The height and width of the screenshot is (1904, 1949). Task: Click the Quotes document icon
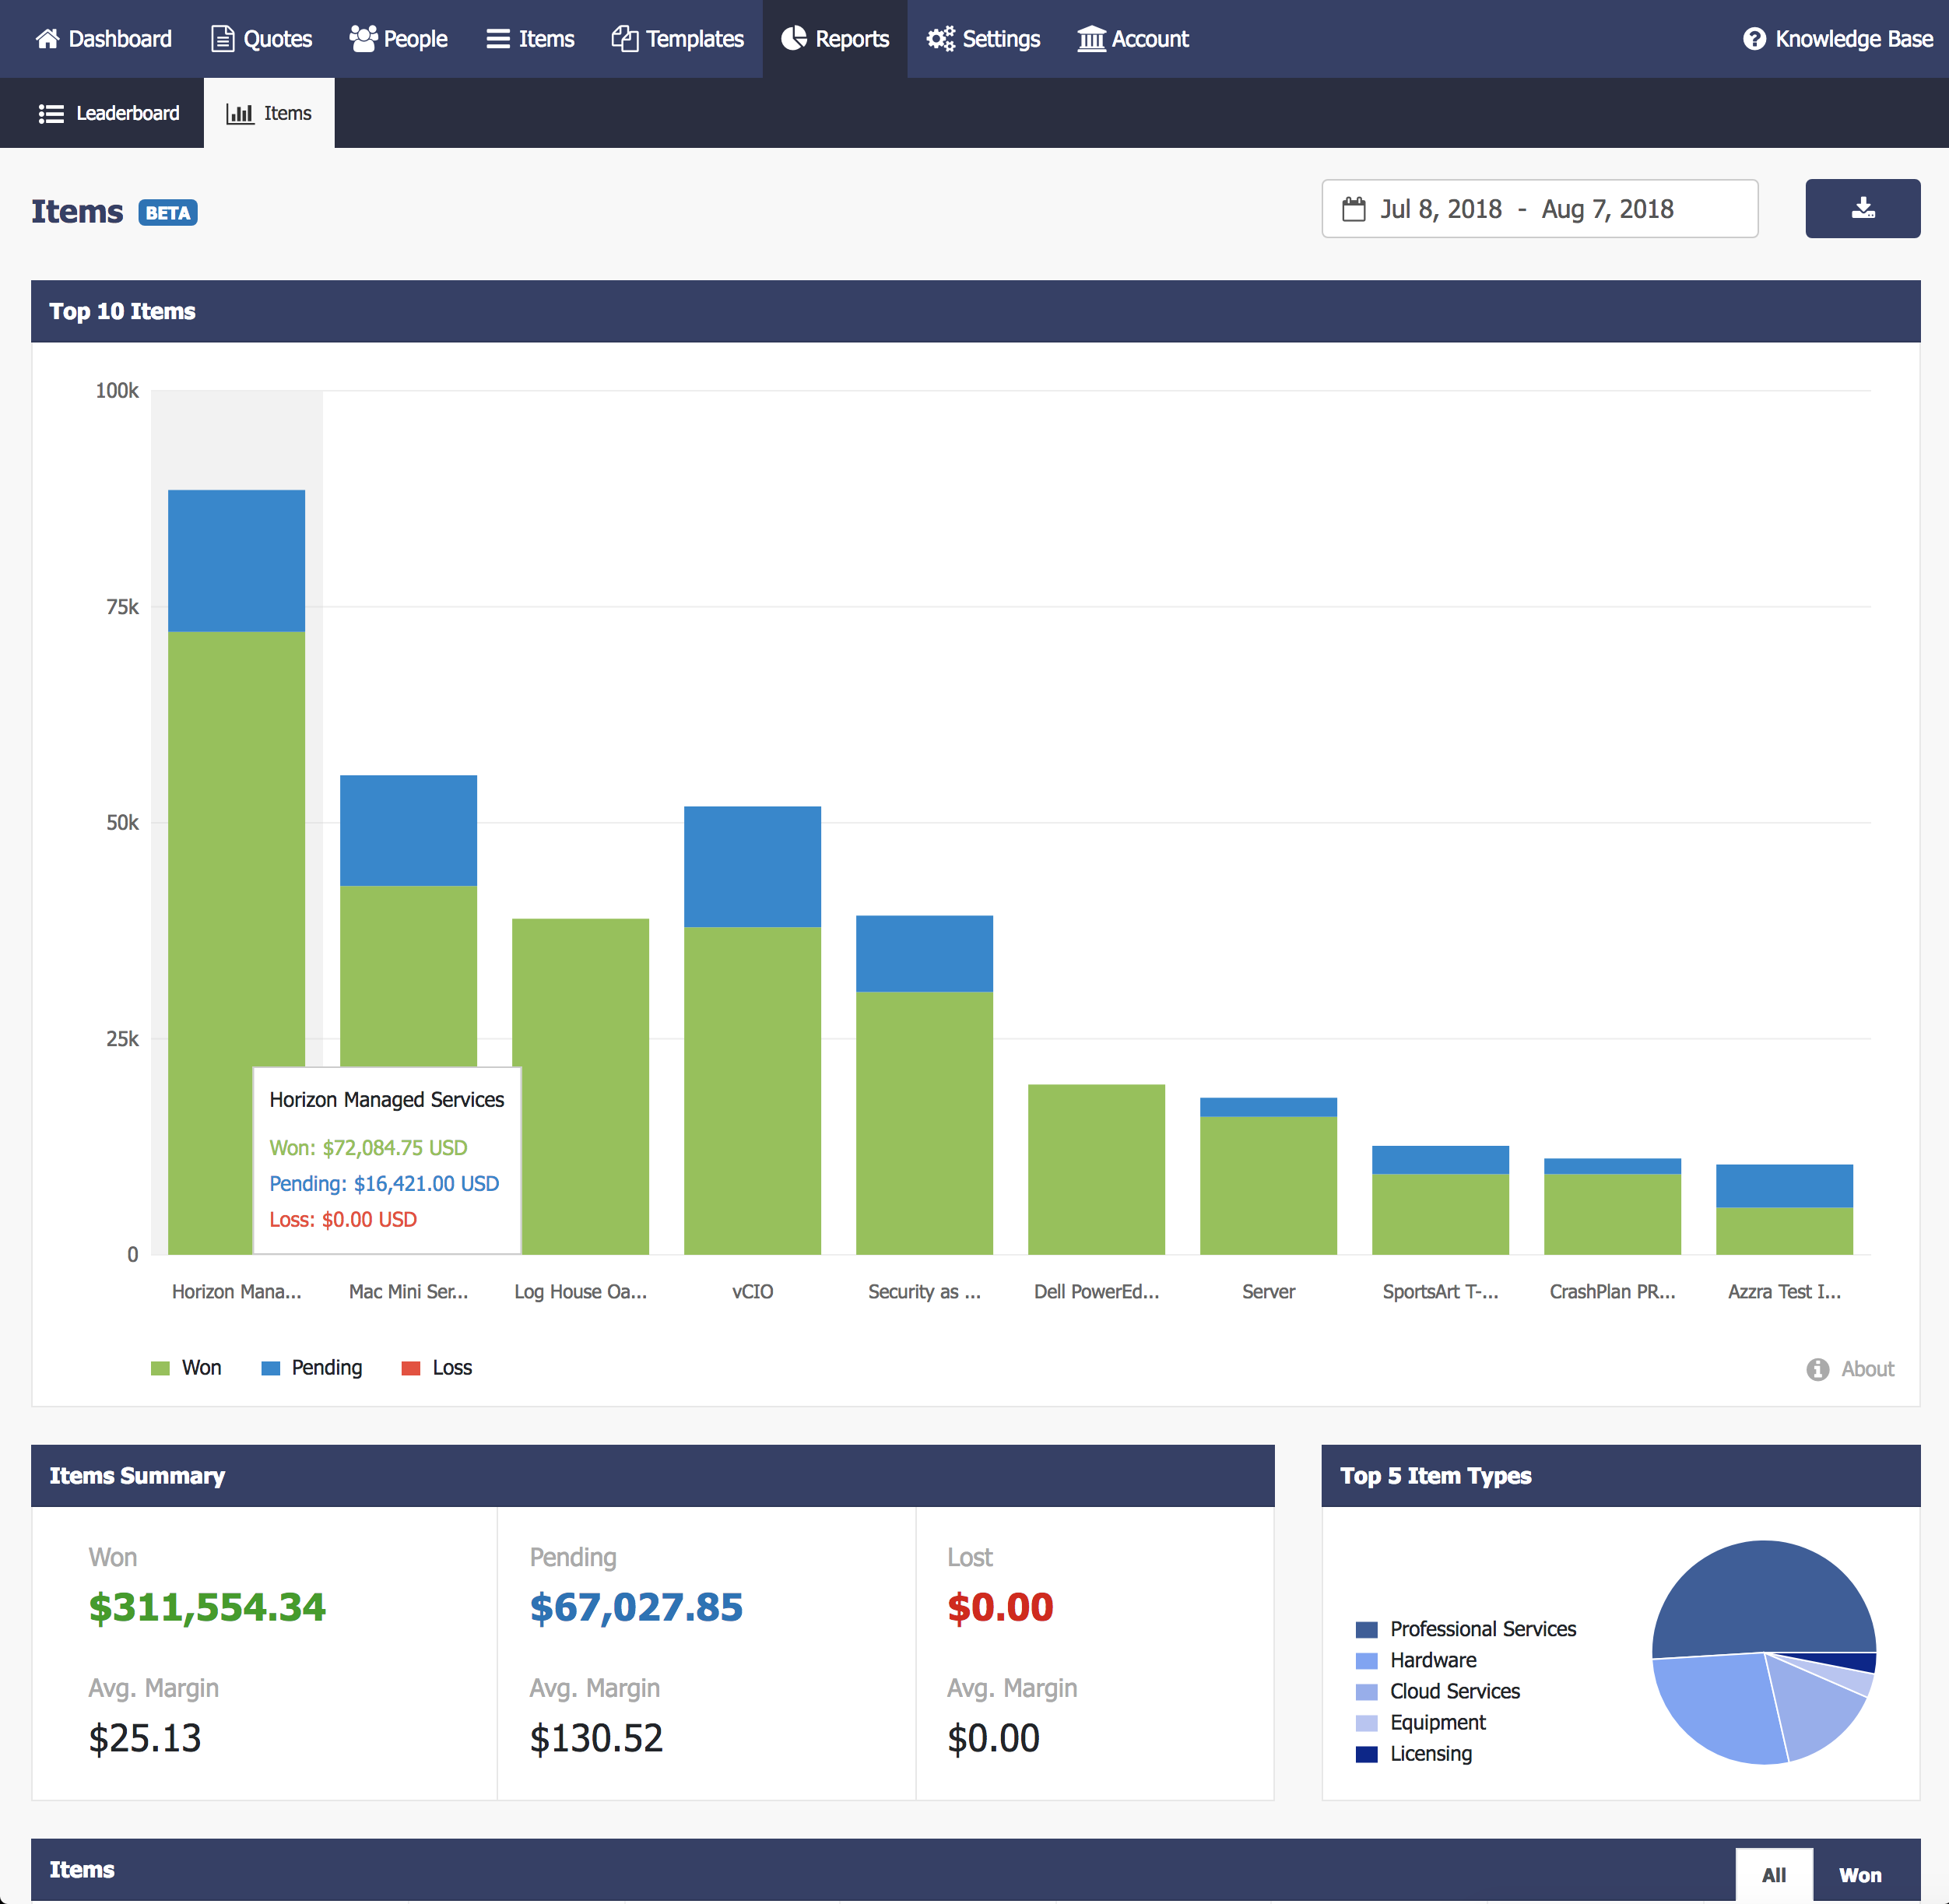pyautogui.click(x=222, y=39)
